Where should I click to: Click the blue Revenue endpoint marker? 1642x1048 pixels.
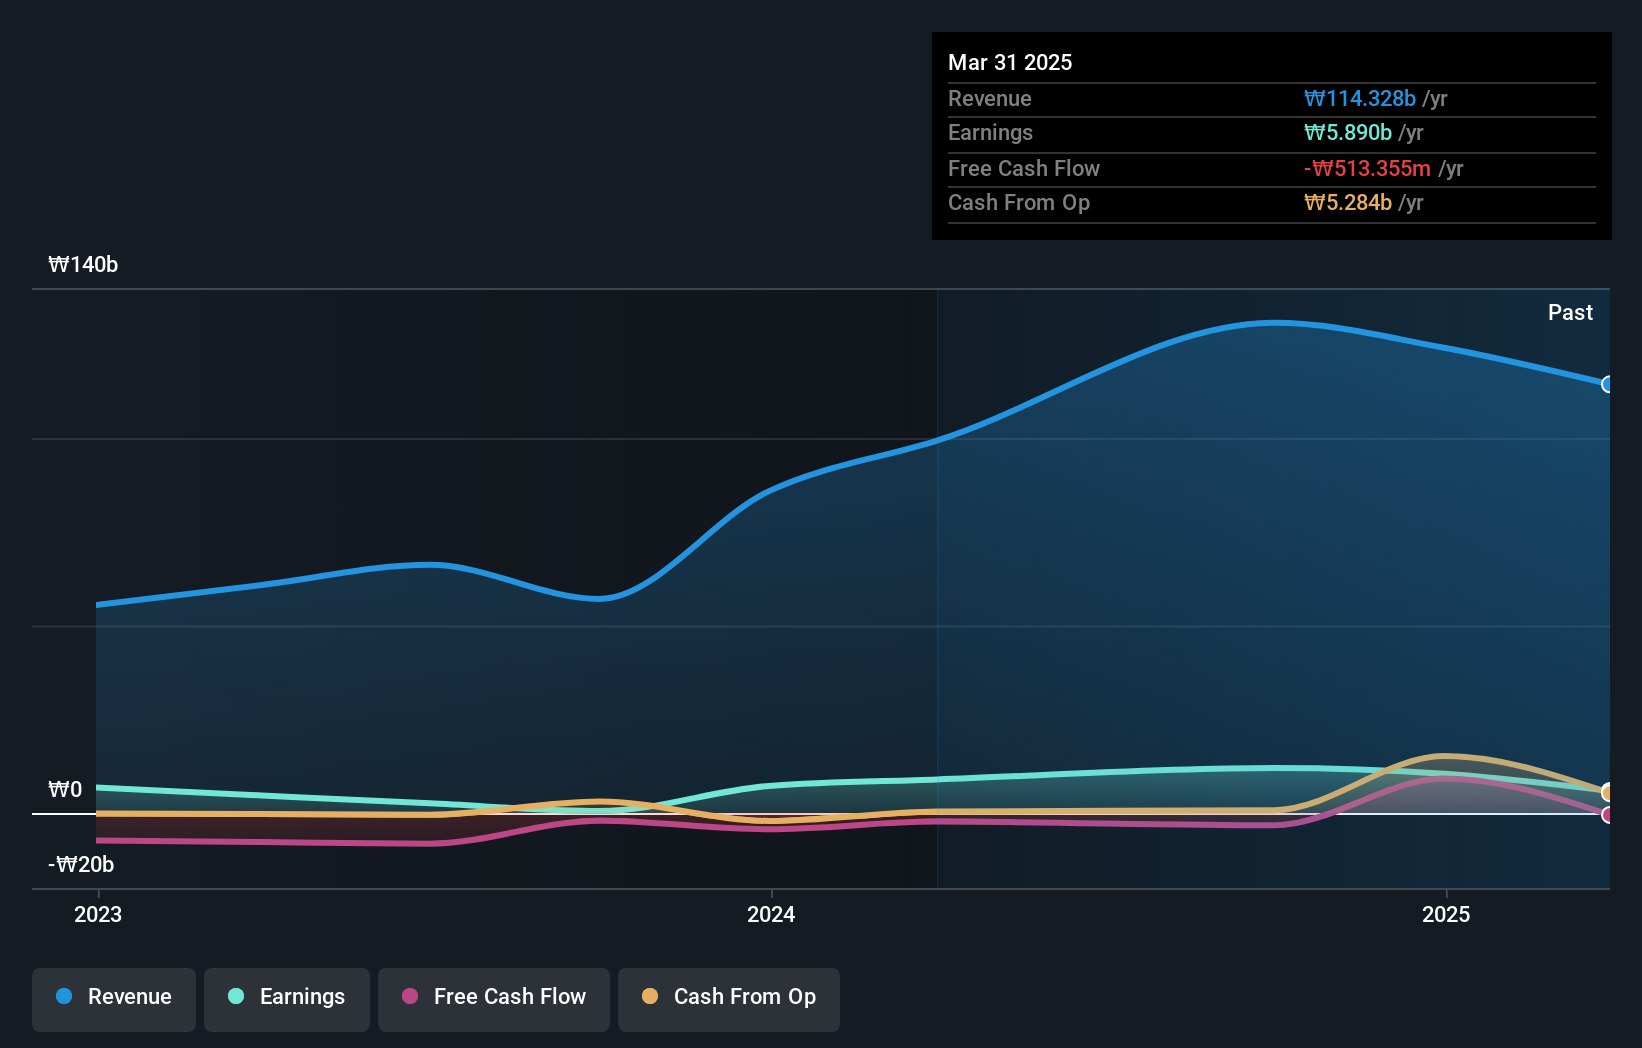[1608, 384]
